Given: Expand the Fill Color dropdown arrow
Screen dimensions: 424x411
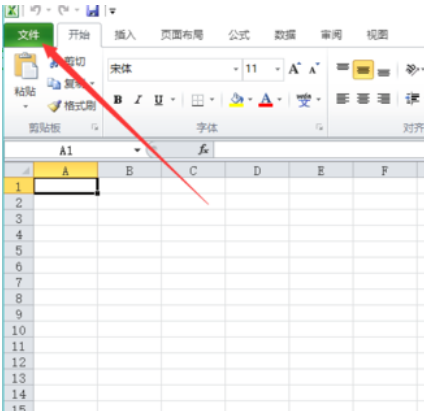Looking at the screenshot, I should point(250,99).
